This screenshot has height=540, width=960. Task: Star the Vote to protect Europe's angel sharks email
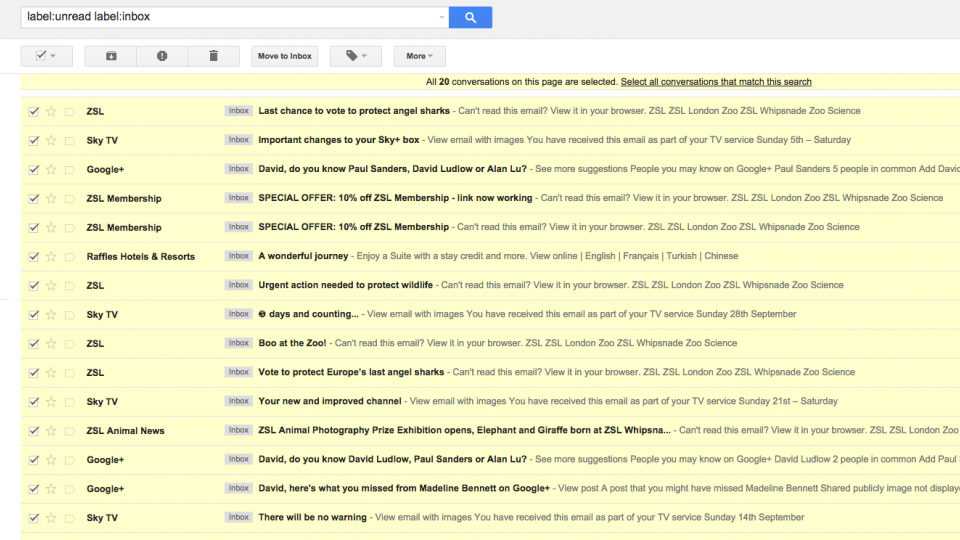click(x=51, y=372)
